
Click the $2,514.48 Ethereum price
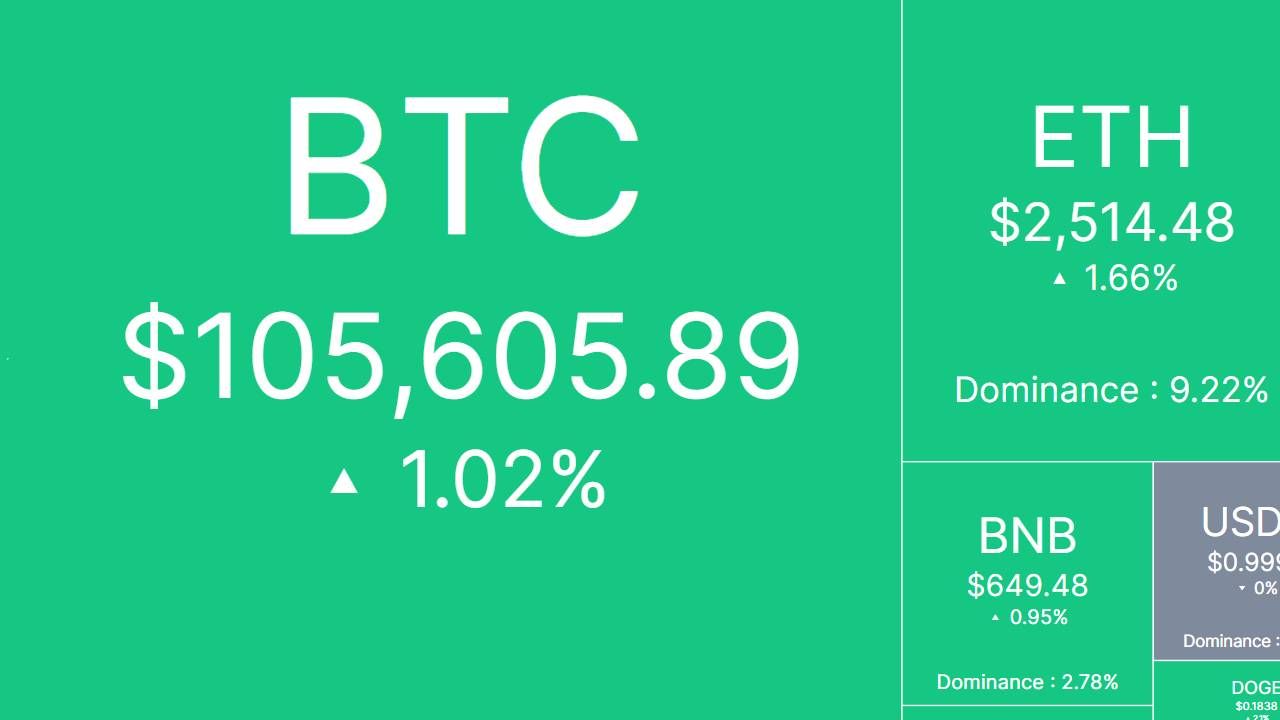[1112, 222]
